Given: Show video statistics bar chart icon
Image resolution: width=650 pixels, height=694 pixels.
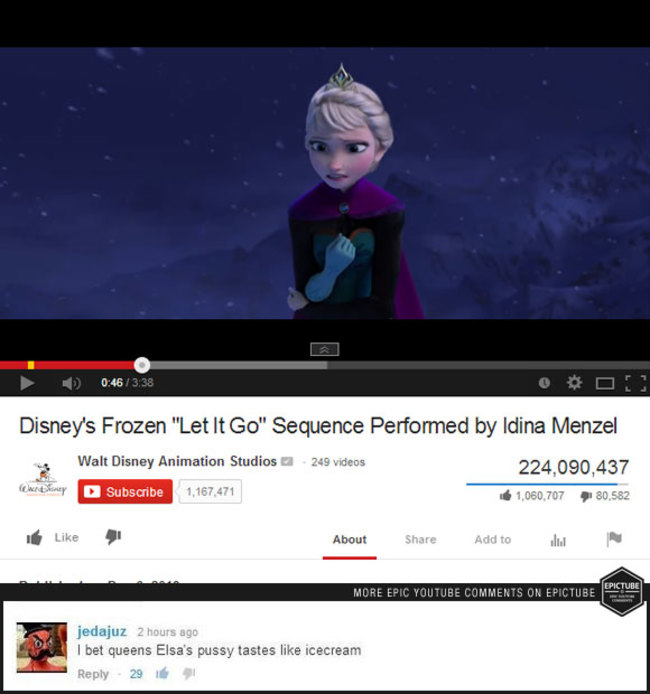Looking at the screenshot, I should [x=558, y=540].
